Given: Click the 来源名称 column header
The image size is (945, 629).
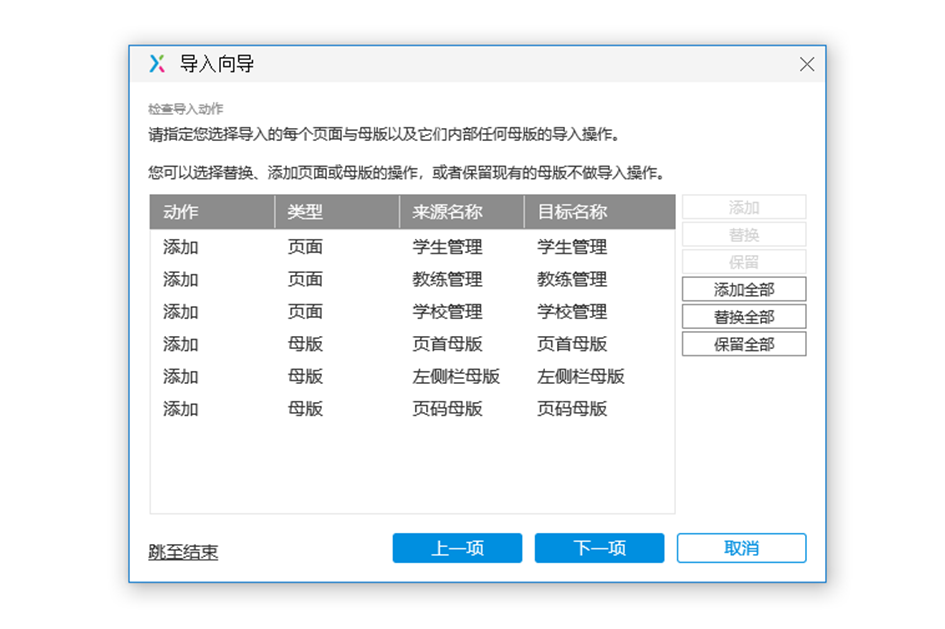Looking at the screenshot, I should (462, 211).
